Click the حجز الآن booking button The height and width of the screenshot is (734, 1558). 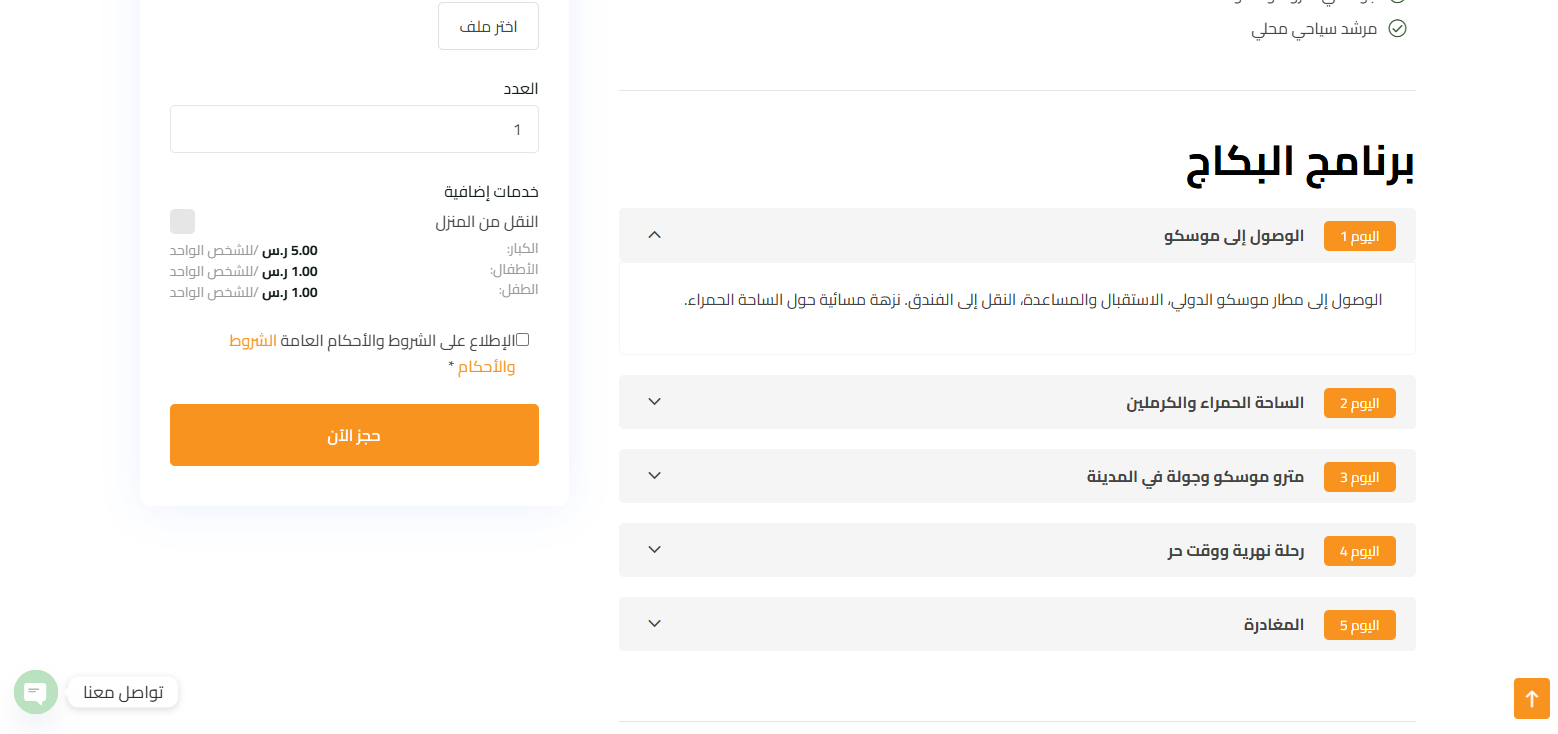point(354,435)
